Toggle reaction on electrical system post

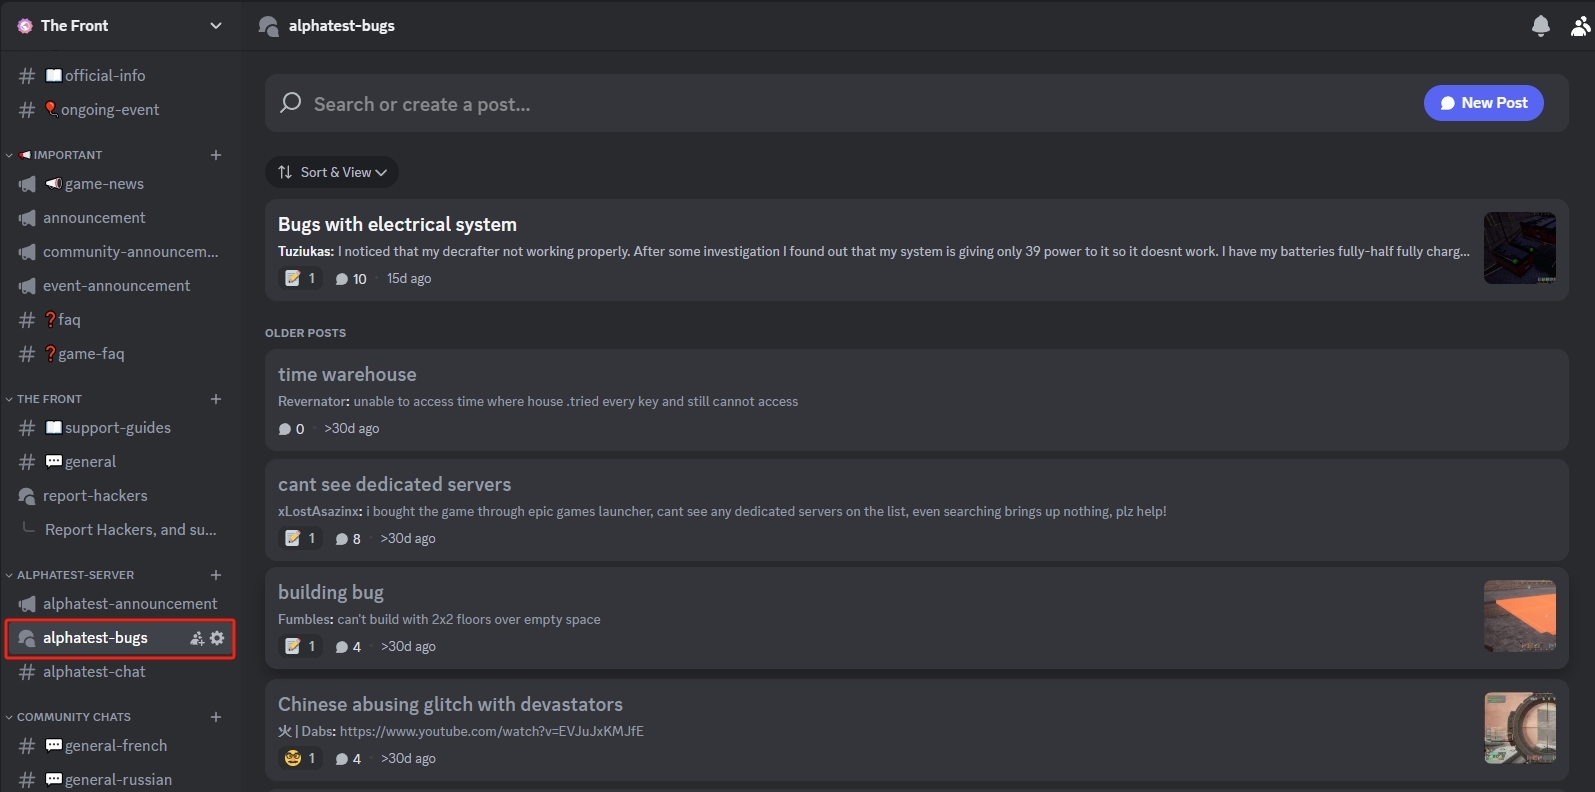[x=300, y=279]
